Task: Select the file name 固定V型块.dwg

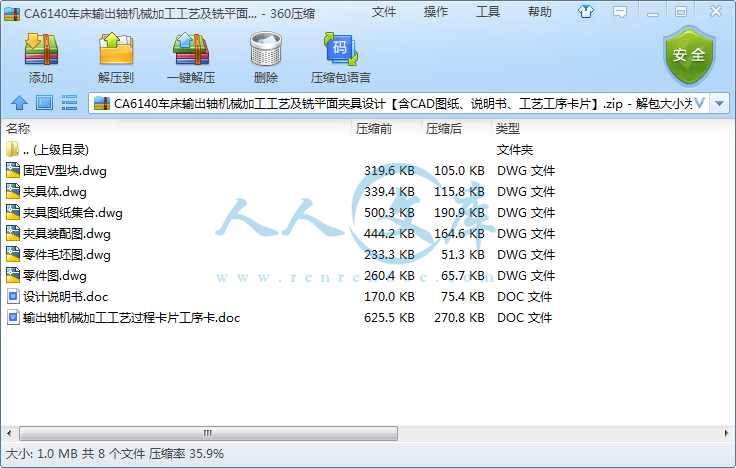Action: tap(65, 170)
